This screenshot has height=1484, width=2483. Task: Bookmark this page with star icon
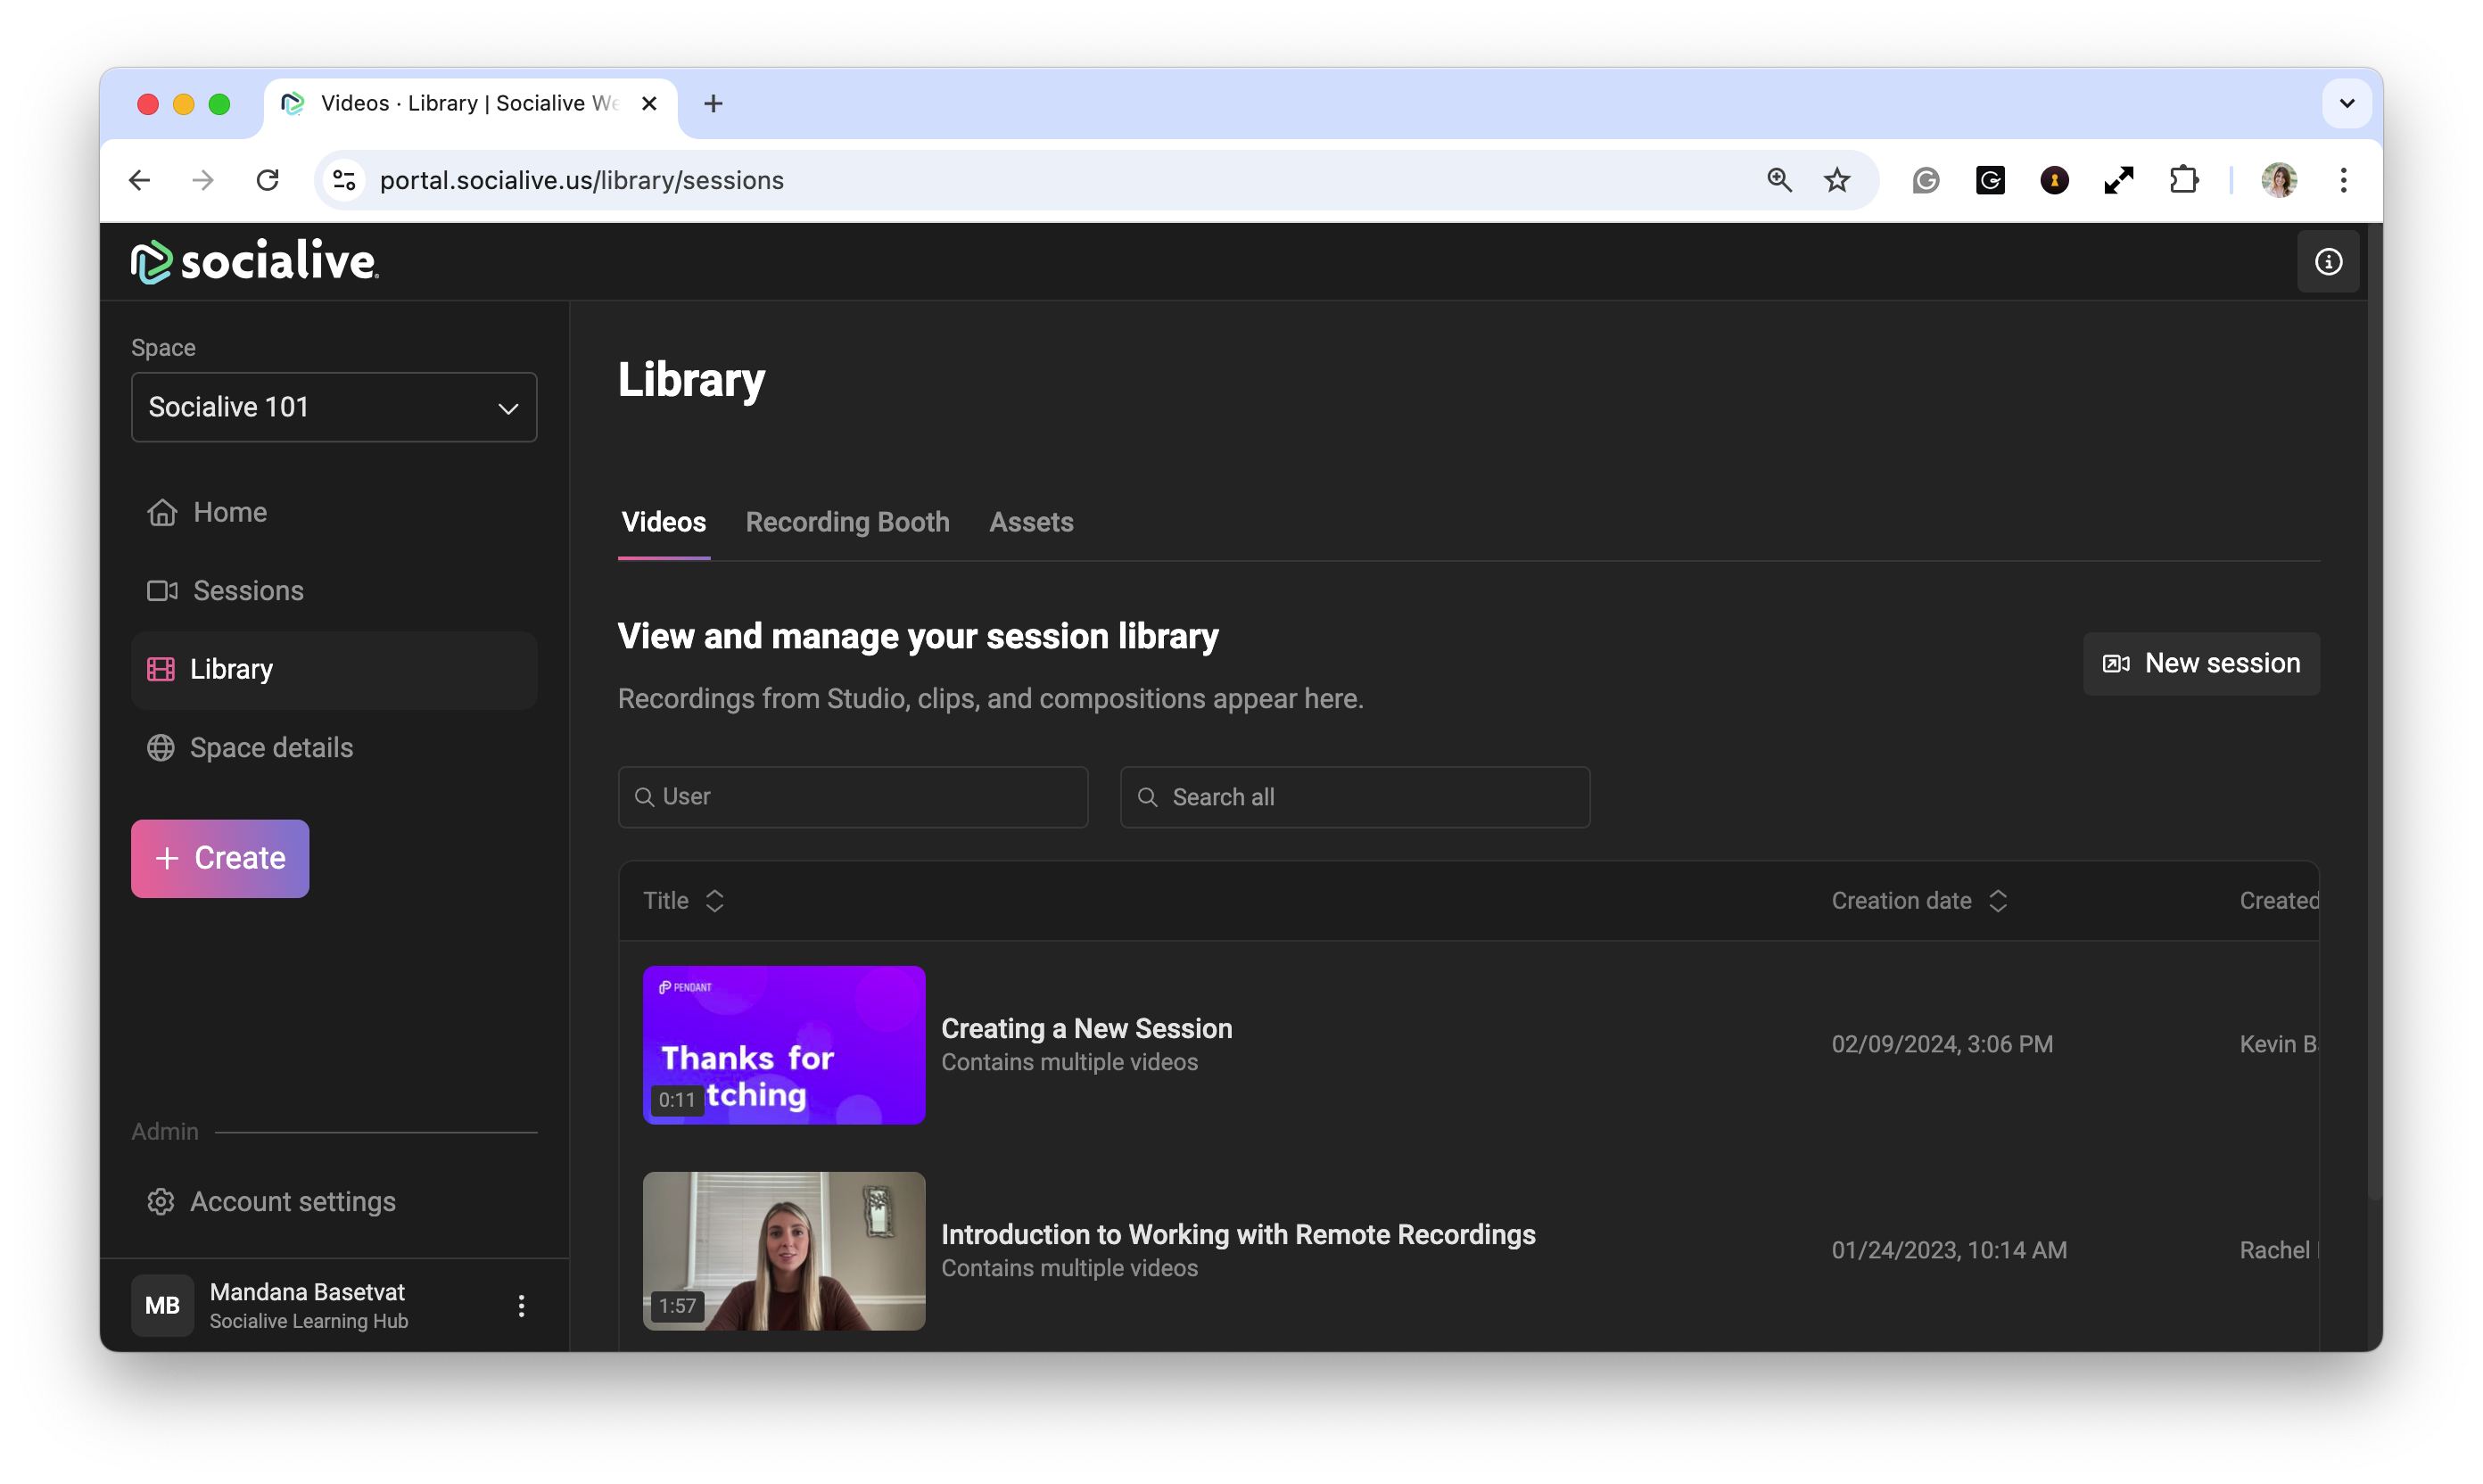1836,180
